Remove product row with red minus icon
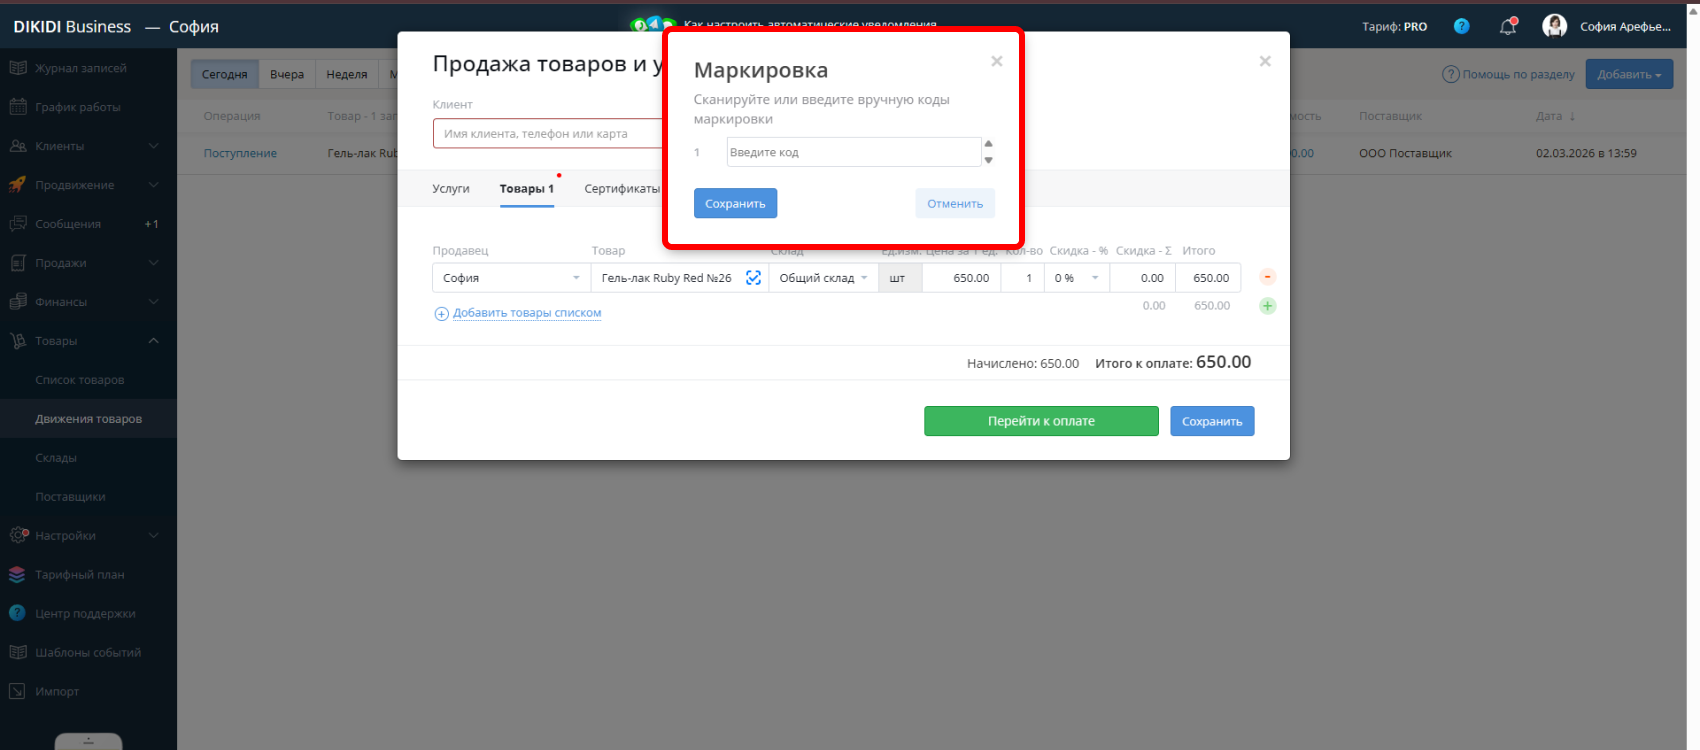 (x=1267, y=277)
